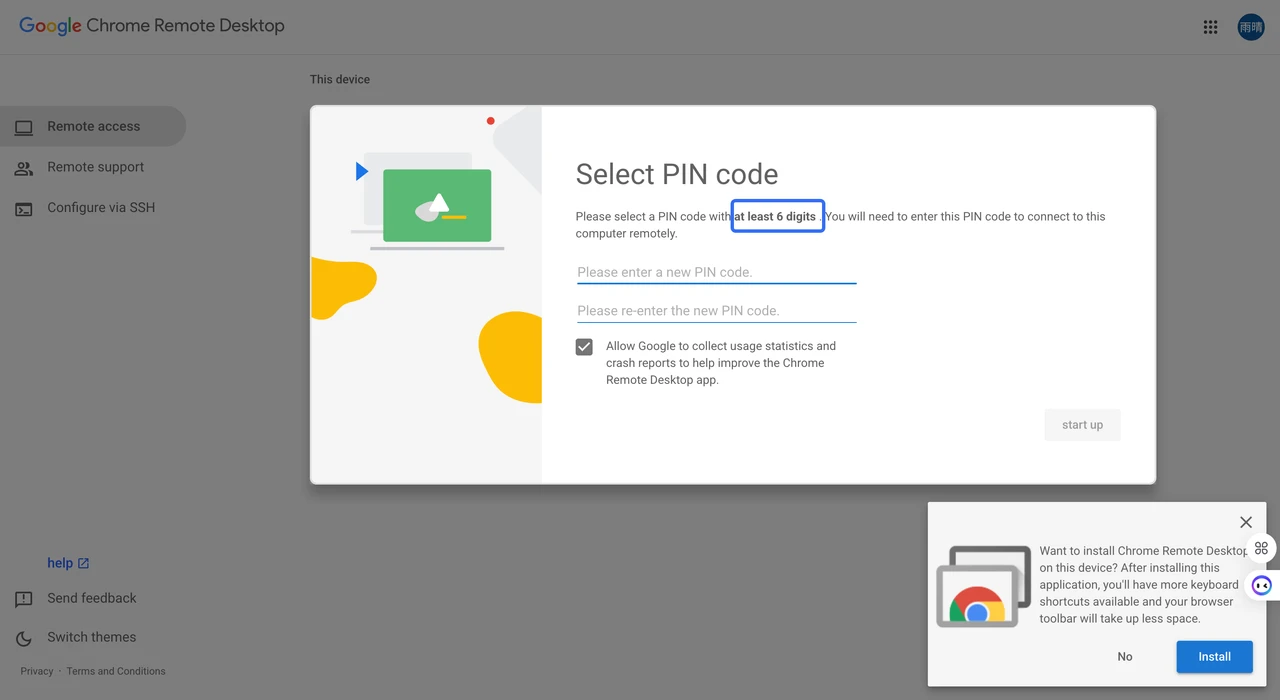Open the Terms and Conditions link
The height and width of the screenshot is (700, 1280).
[116, 671]
